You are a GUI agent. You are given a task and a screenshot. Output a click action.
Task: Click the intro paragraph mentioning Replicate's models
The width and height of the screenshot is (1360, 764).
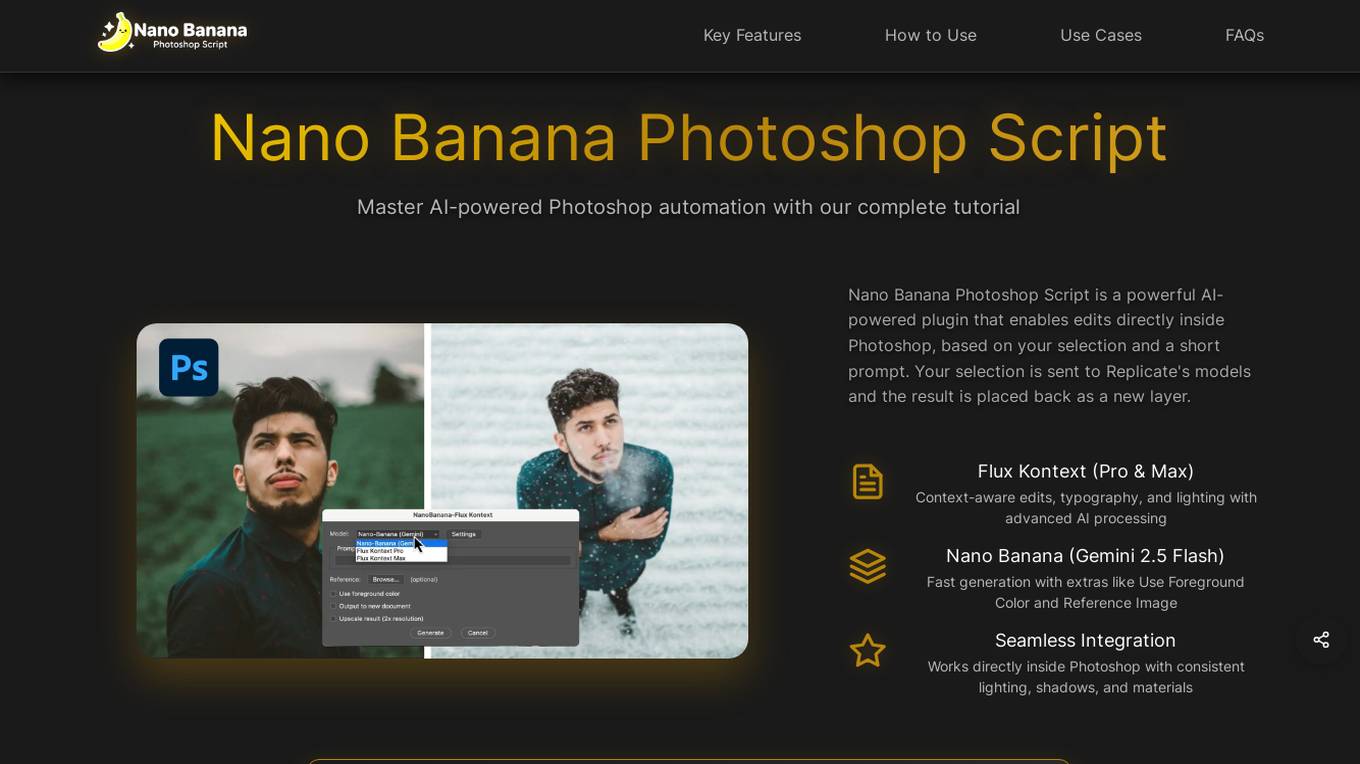point(1050,345)
